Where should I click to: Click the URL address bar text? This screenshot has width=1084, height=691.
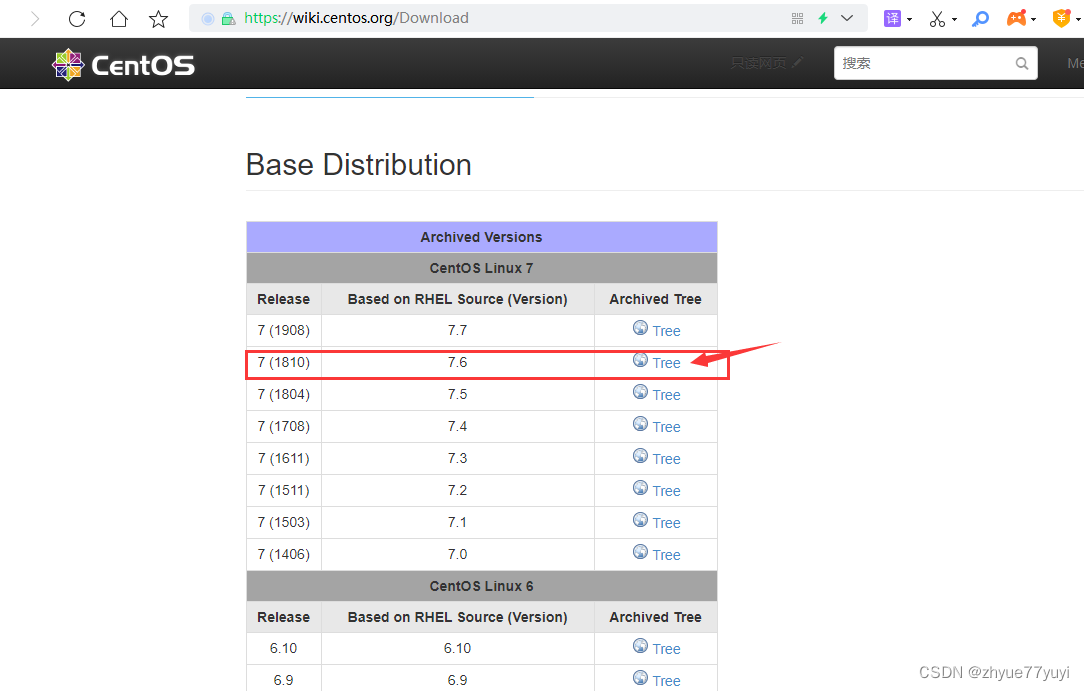356,18
